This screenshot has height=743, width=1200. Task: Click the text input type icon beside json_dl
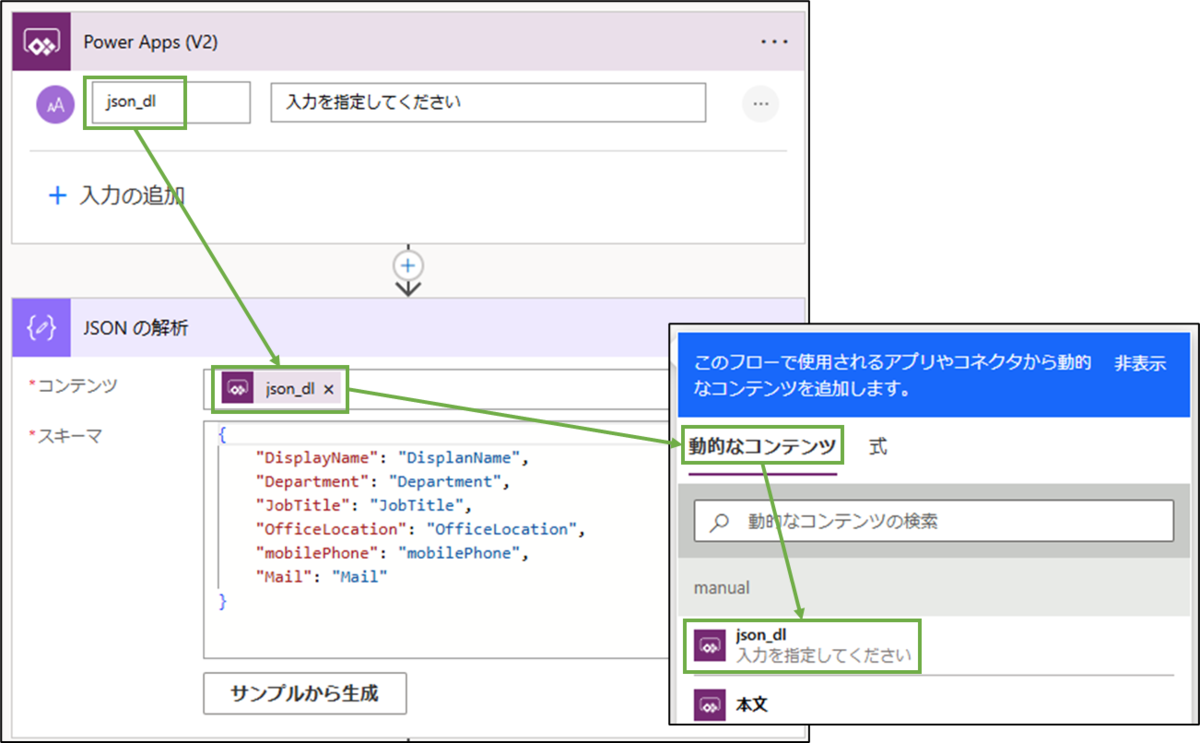tap(56, 103)
